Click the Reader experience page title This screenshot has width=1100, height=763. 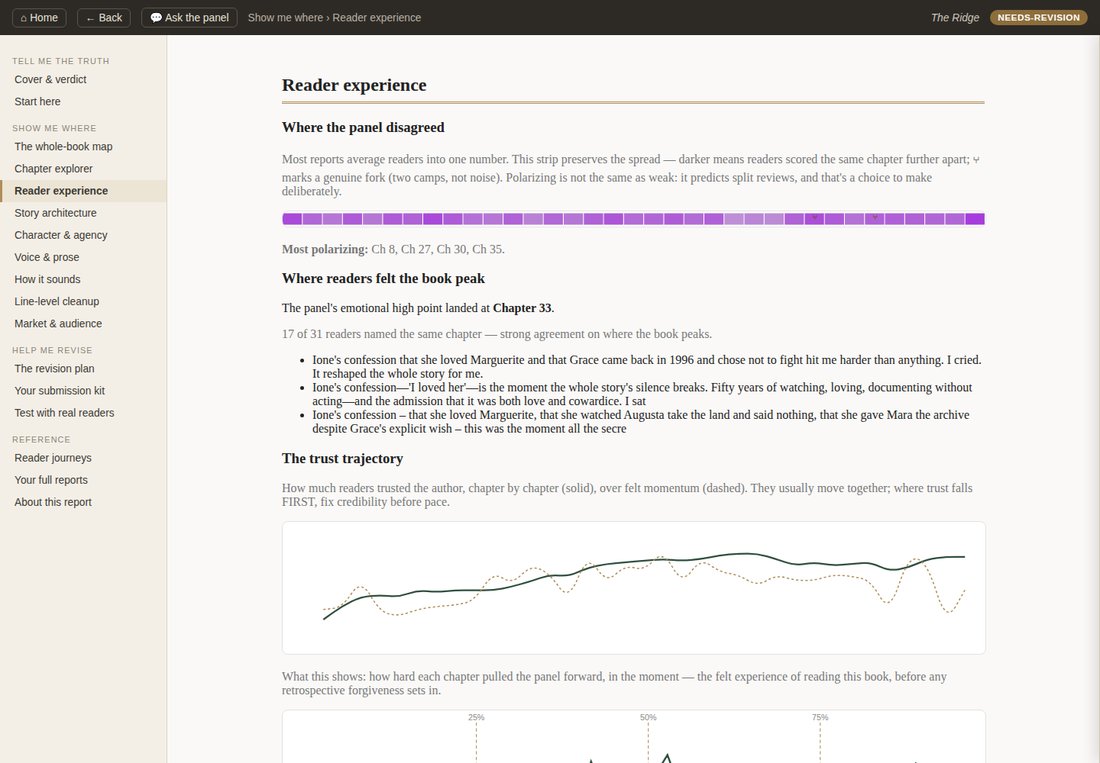click(x=354, y=85)
